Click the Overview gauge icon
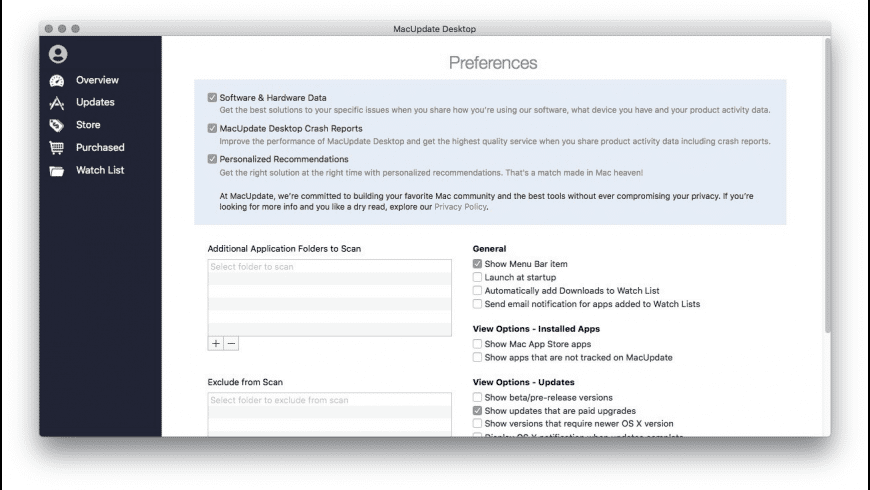Viewport: 870px width, 490px height. point(57,80)
